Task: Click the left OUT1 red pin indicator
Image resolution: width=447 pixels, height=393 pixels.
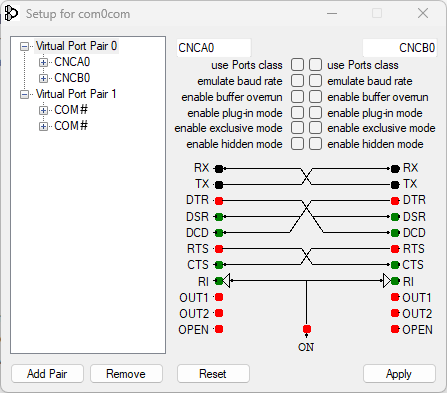Action: coord(219,297)
